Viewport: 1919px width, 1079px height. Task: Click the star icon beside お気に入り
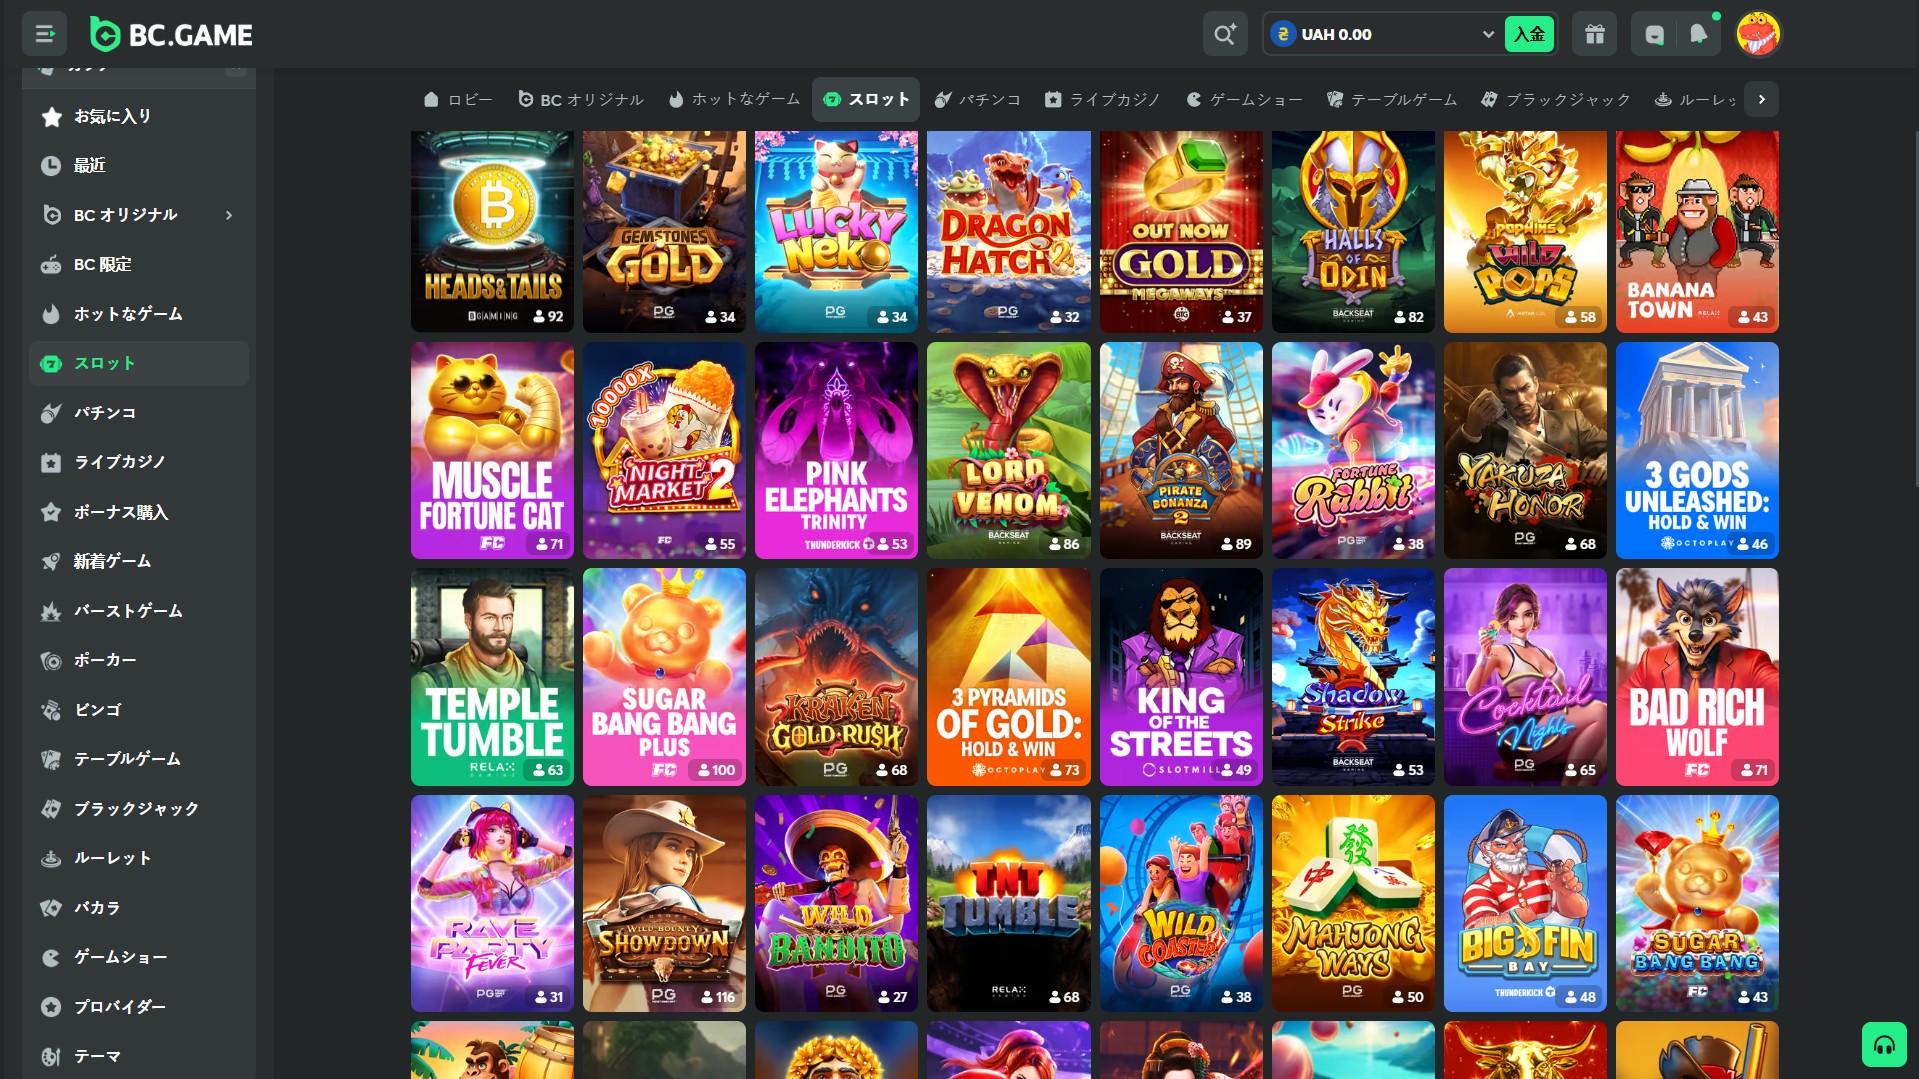(51, 117)
